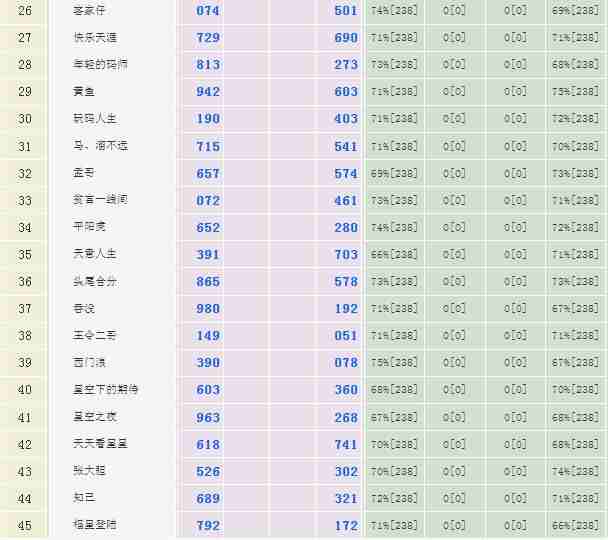Click the 75%[238] cell in row 39
The width and height of the screenshot is (608, 540).
click(x=394, y=363)
